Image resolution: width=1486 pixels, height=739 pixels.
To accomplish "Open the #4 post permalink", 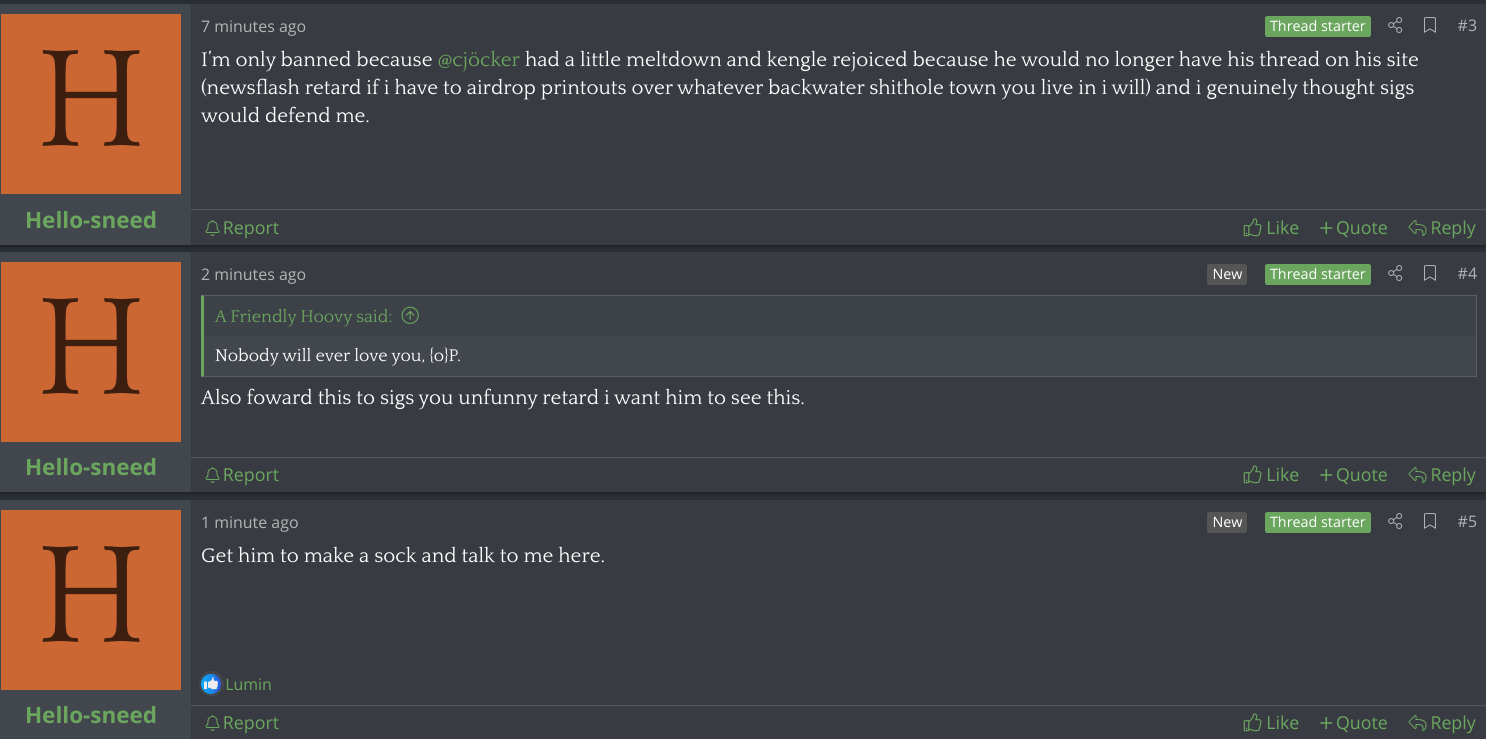I will click(1466, 273).
